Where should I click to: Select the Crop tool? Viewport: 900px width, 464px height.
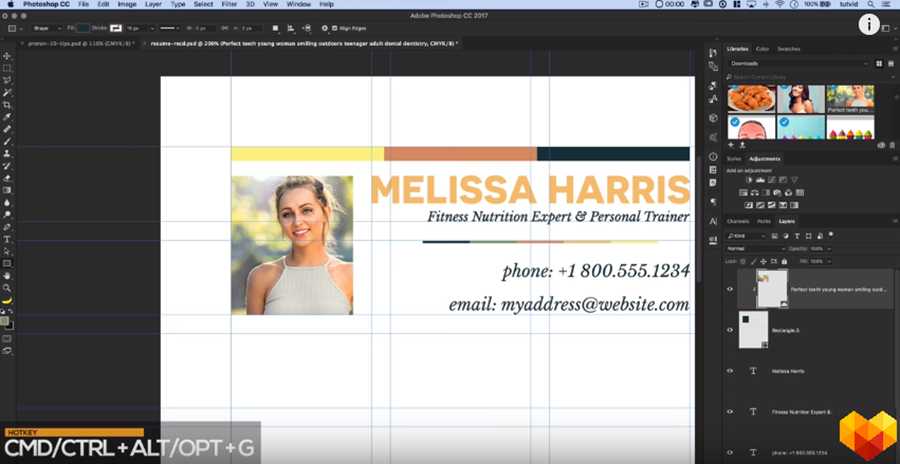(7, 105)
